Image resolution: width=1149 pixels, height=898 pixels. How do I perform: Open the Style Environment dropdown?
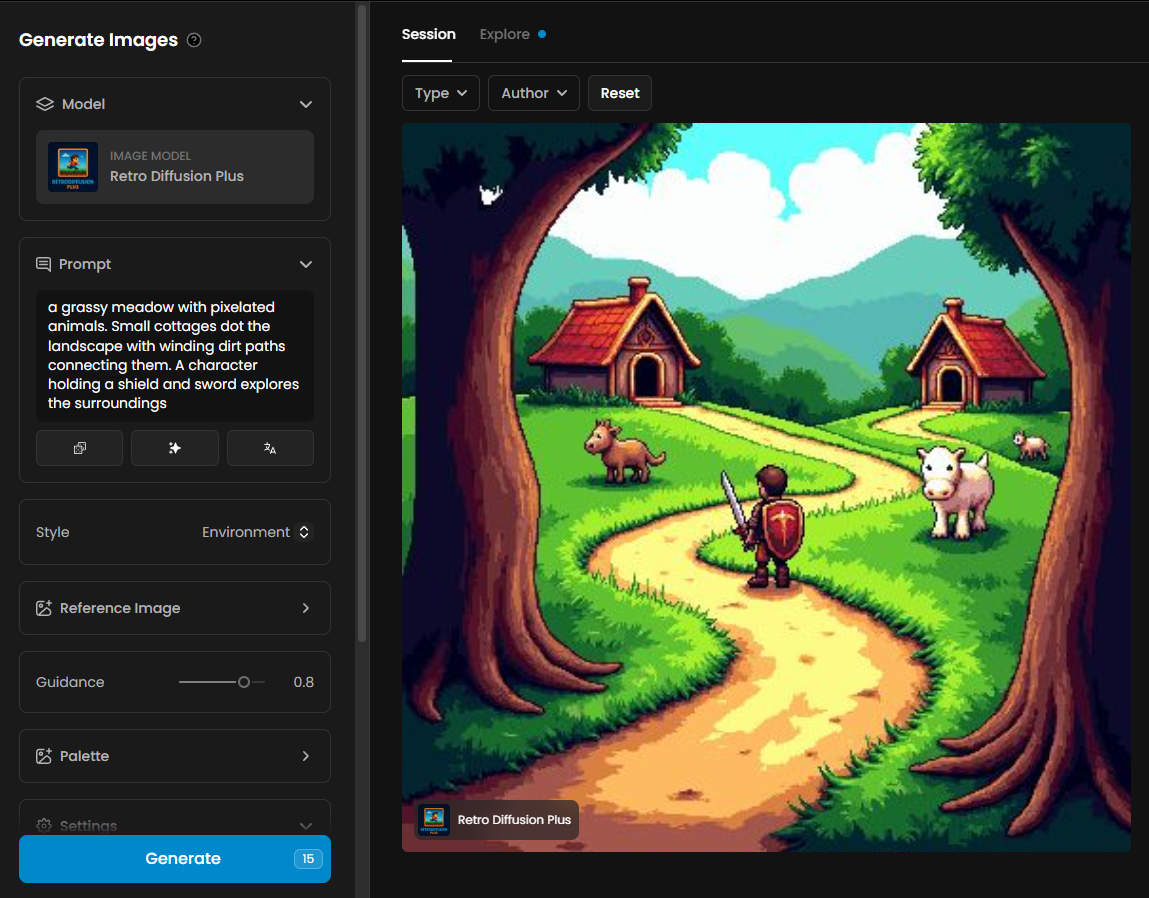click(256, 532)
